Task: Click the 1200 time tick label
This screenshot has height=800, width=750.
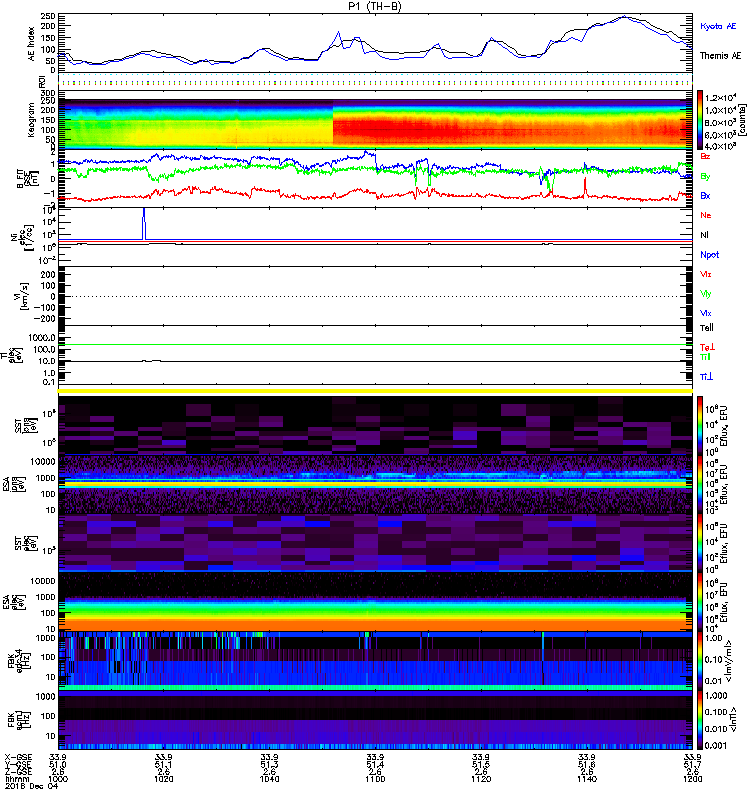Action: (692, 779)
